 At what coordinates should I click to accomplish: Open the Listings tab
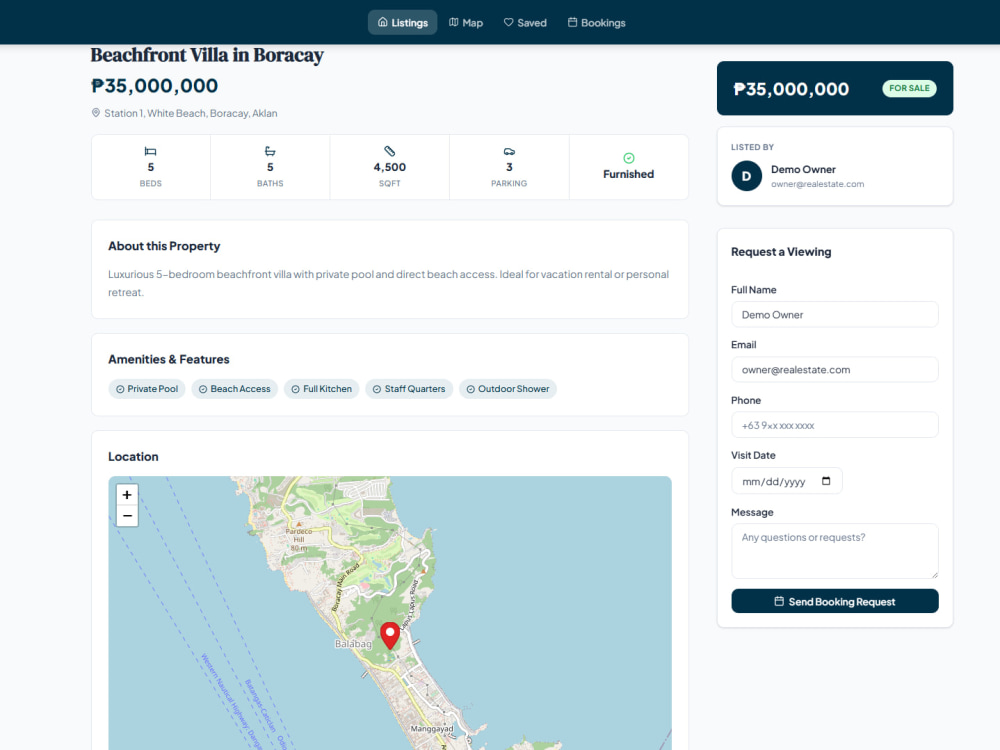point(402,22)
